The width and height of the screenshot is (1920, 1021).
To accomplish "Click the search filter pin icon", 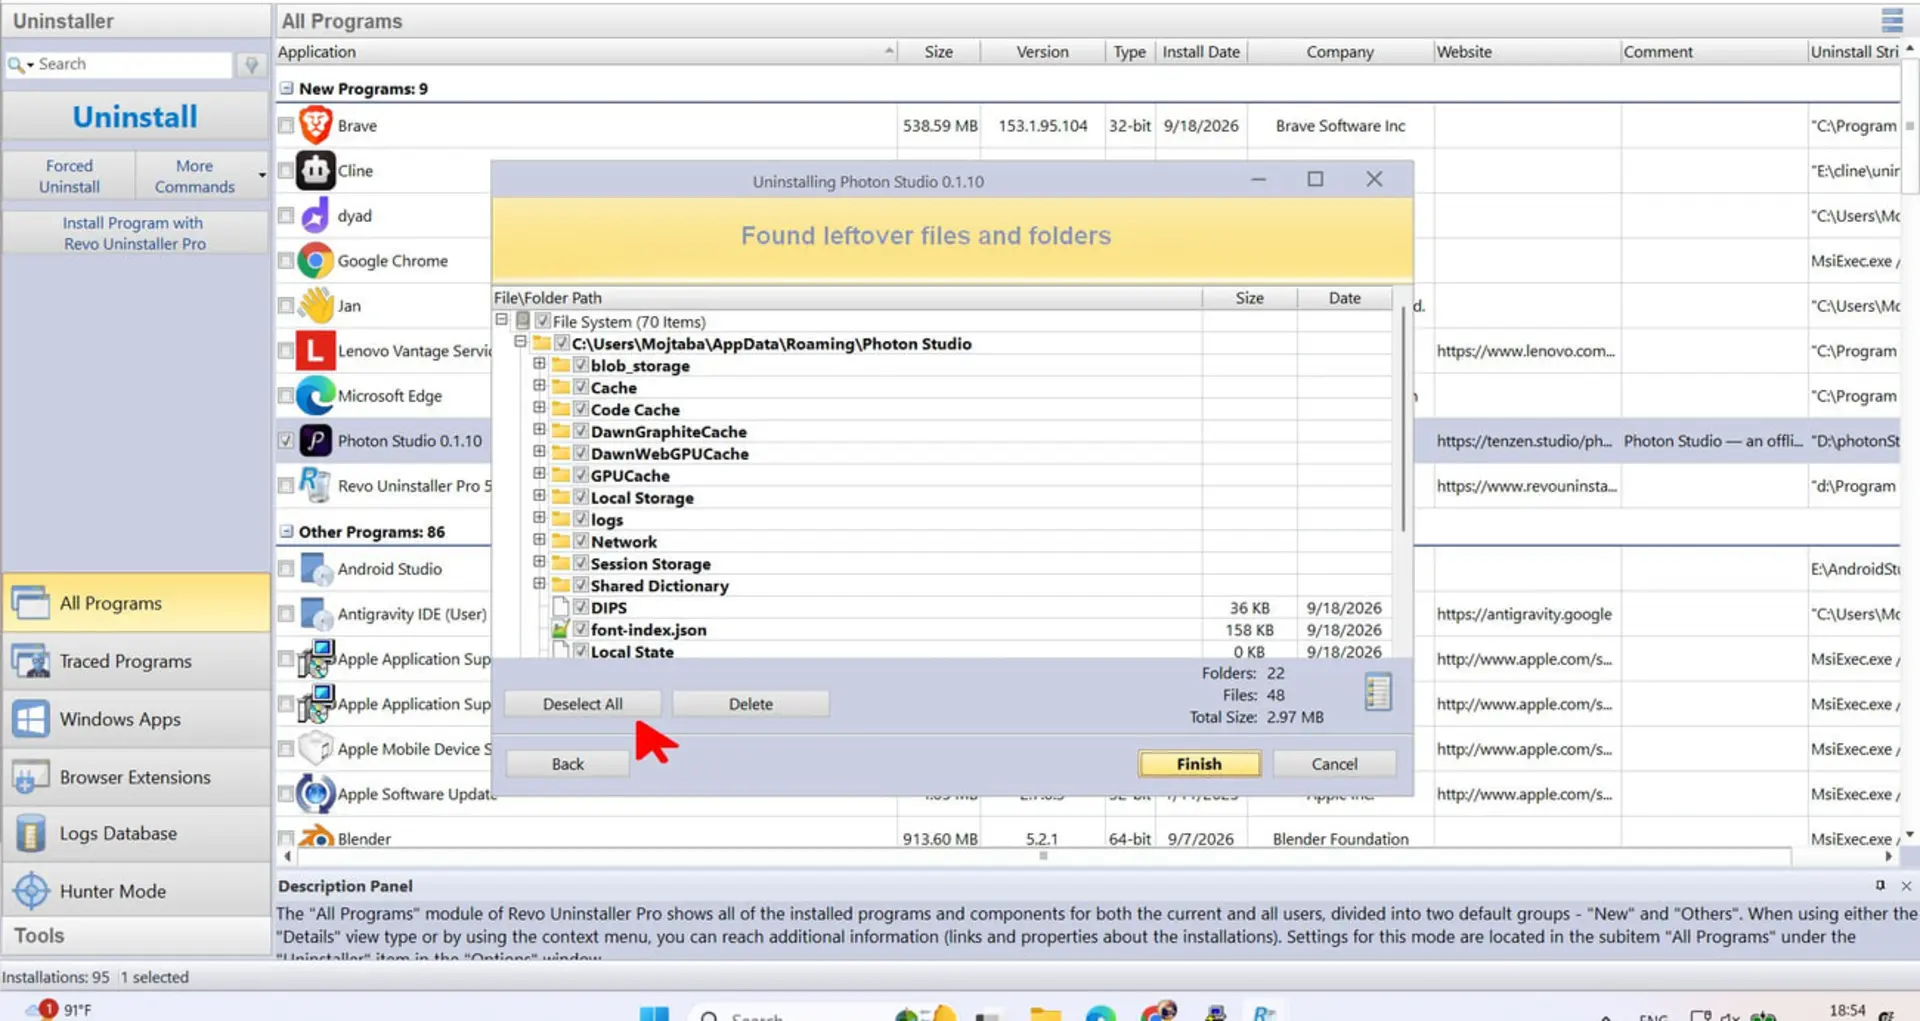I will click(x=251, y=65).
